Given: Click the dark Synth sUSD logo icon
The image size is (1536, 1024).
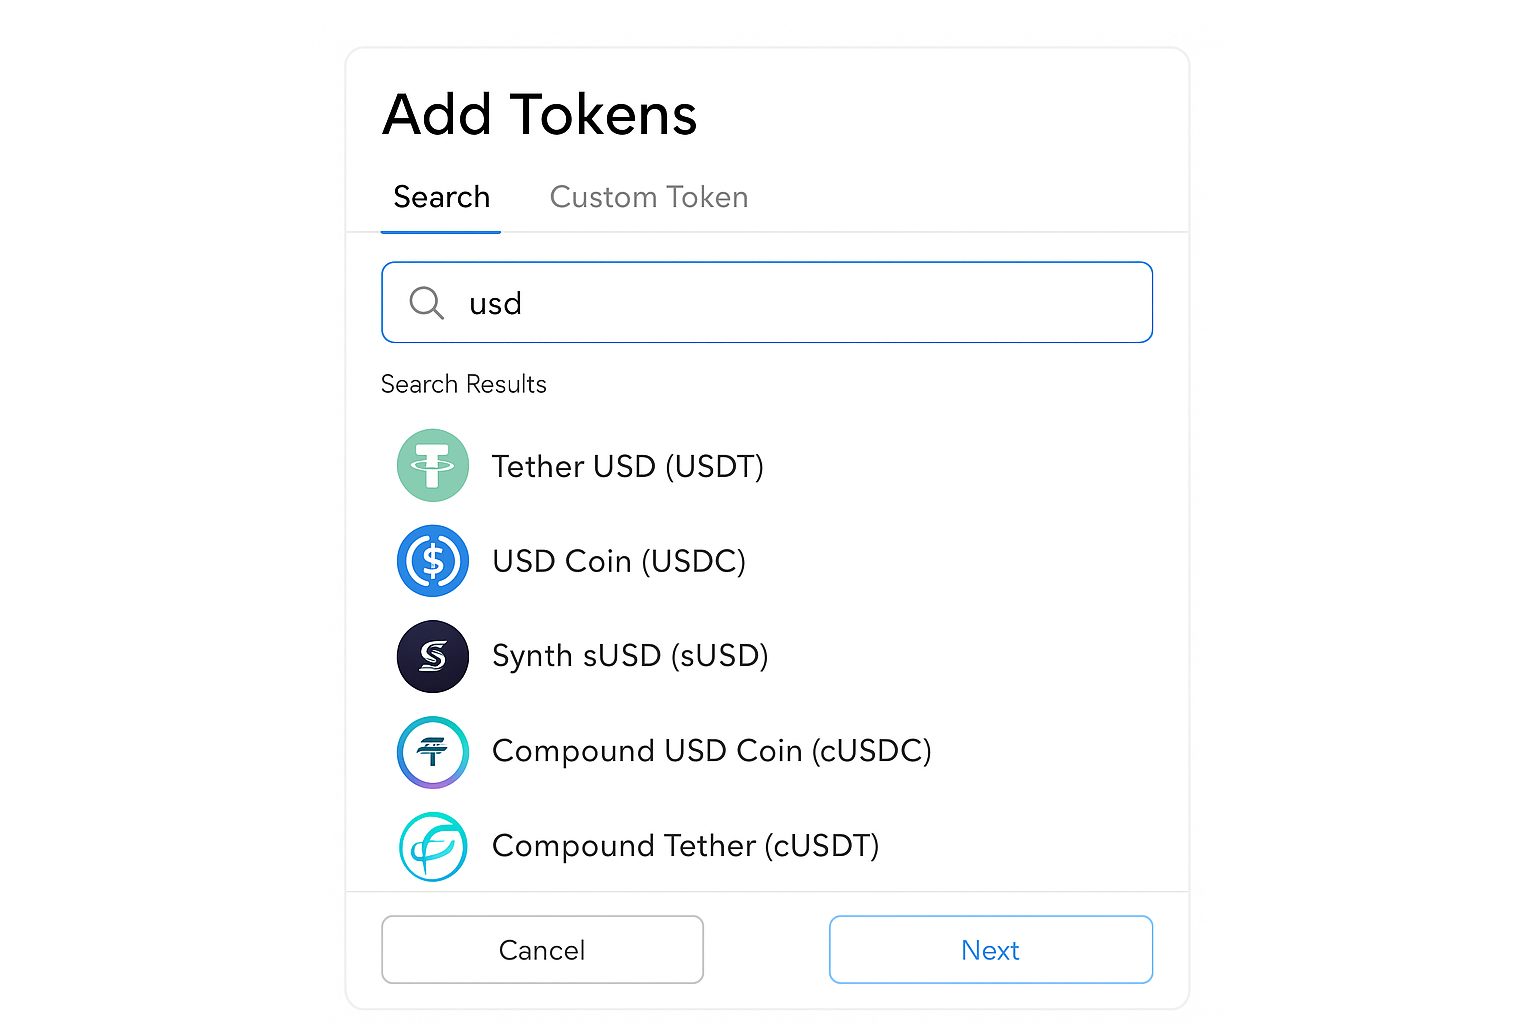Looking at the screenshot, I should tap(433, 656).
